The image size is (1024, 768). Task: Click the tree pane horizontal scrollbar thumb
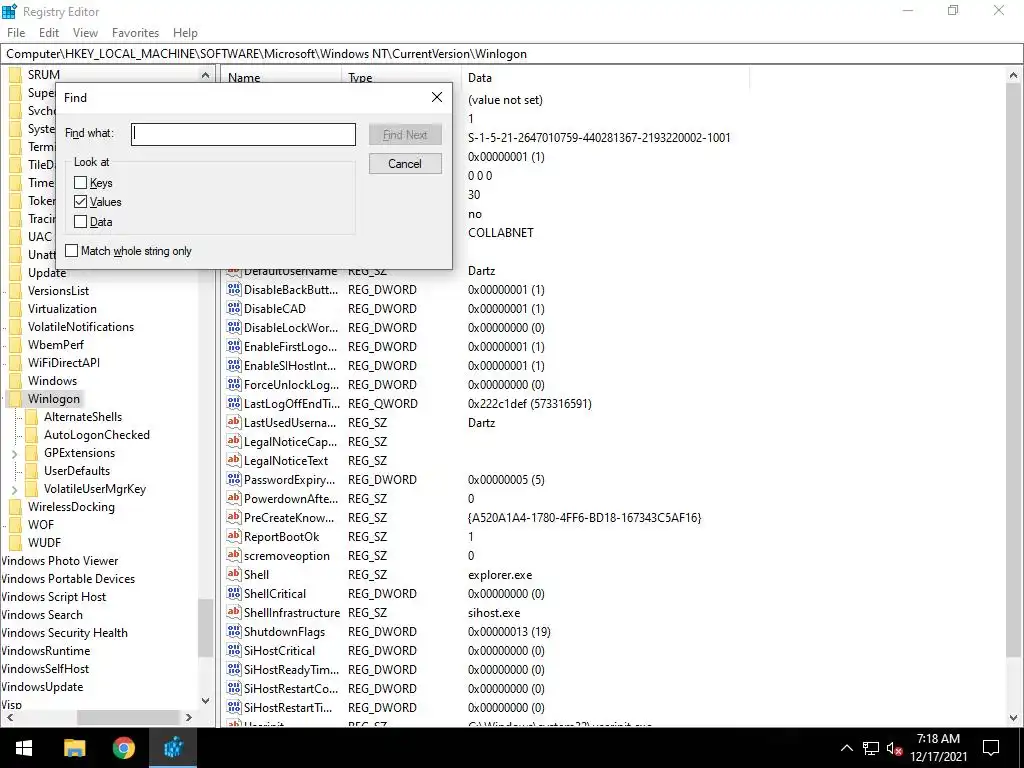click(x=128, y=717)
